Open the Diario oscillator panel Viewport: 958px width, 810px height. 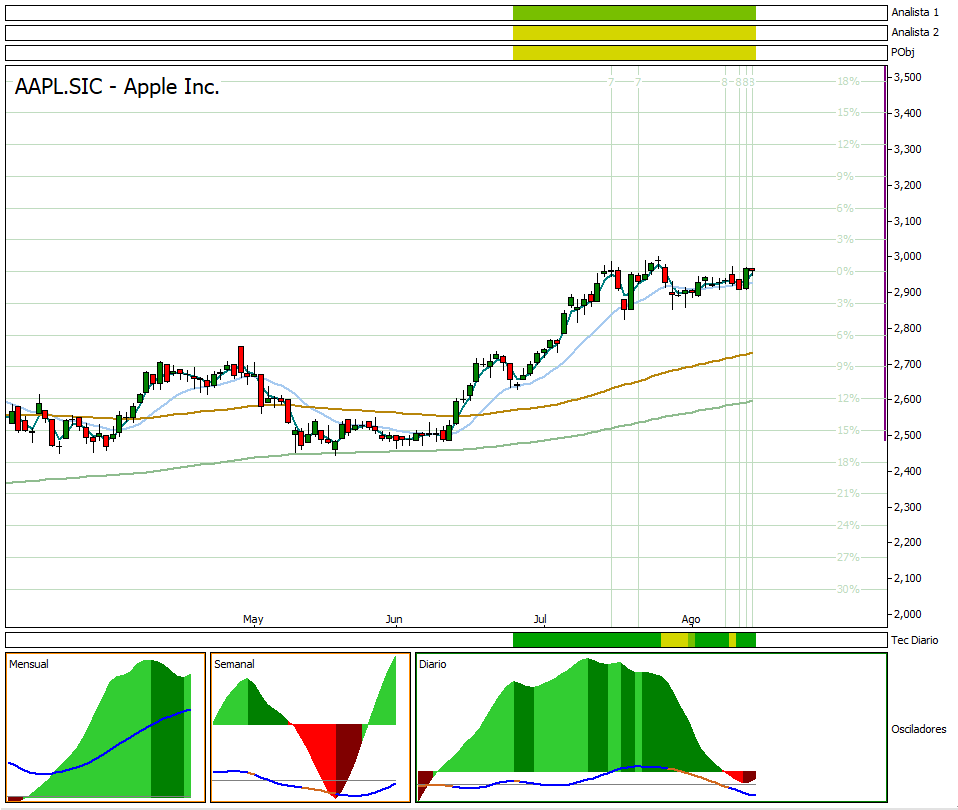[x=651, y=727]
